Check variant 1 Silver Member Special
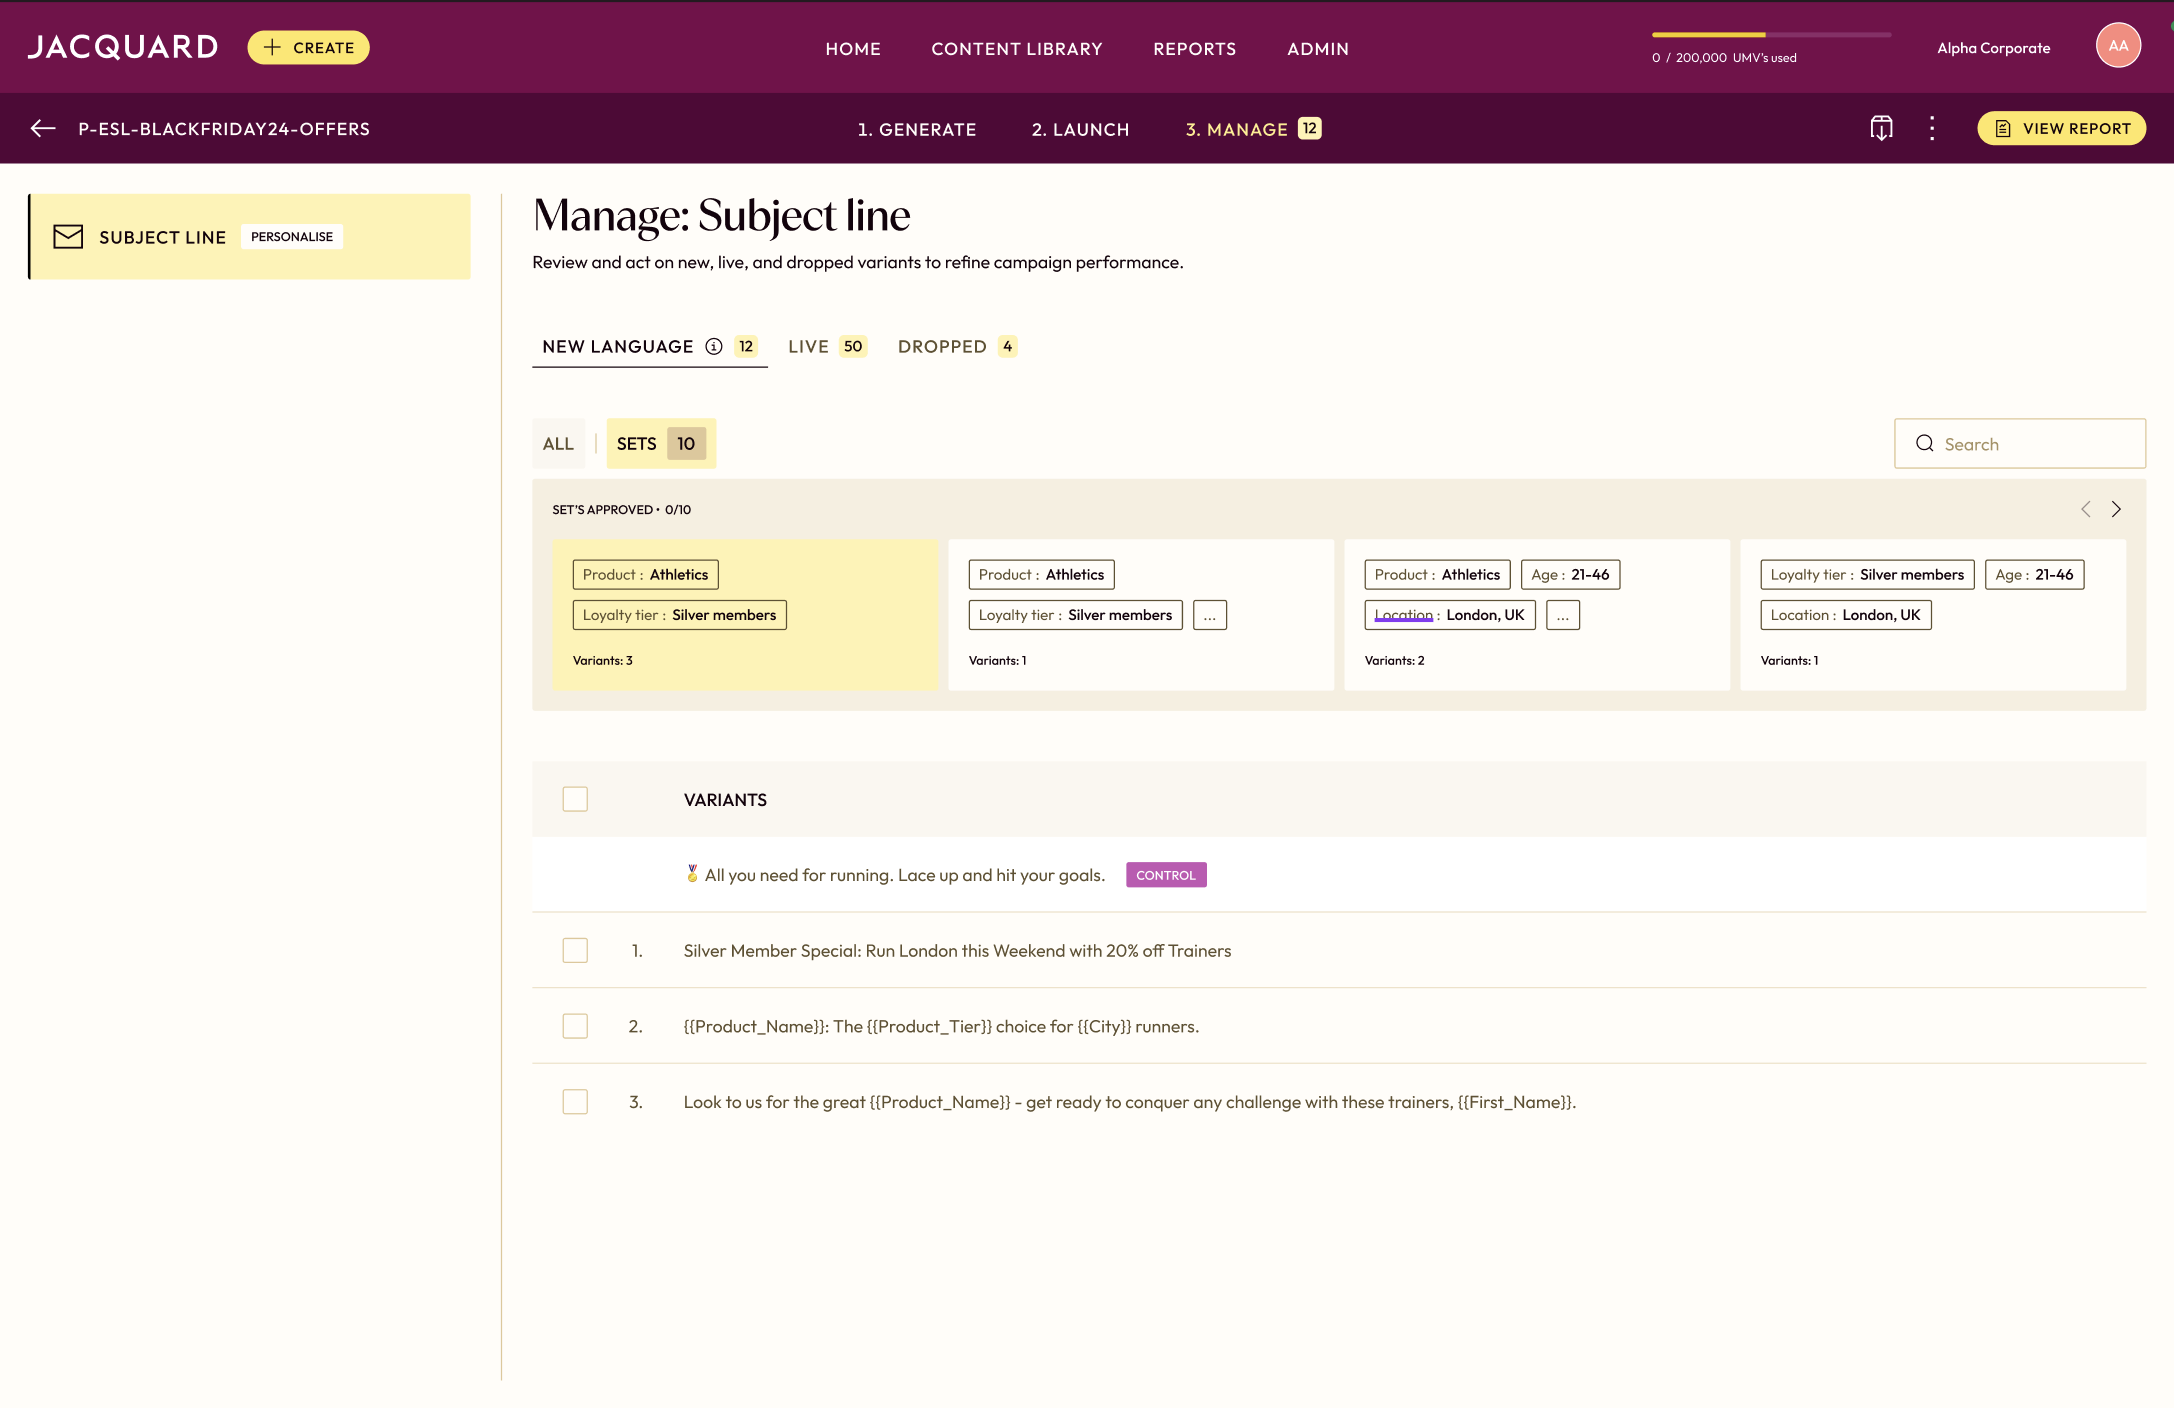Image resolution: width=2174 pixels, height=1408 pixels. pos(575,950)
